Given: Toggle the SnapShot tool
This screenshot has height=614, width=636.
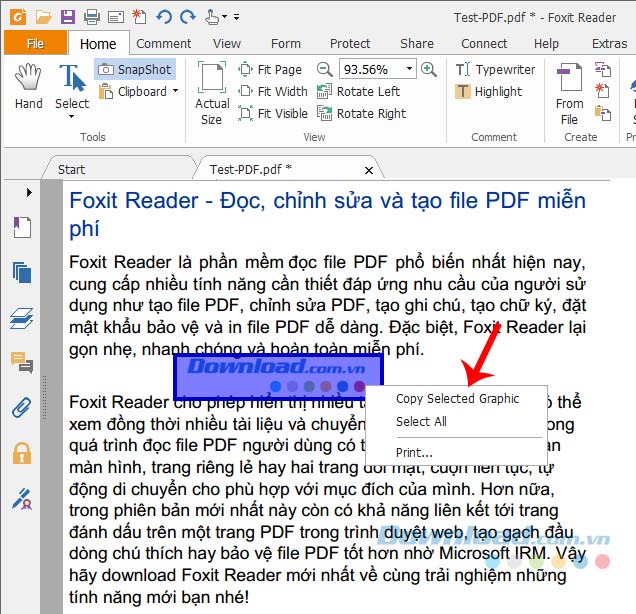Looking at the screenshot, I should (x=135, y=69).
